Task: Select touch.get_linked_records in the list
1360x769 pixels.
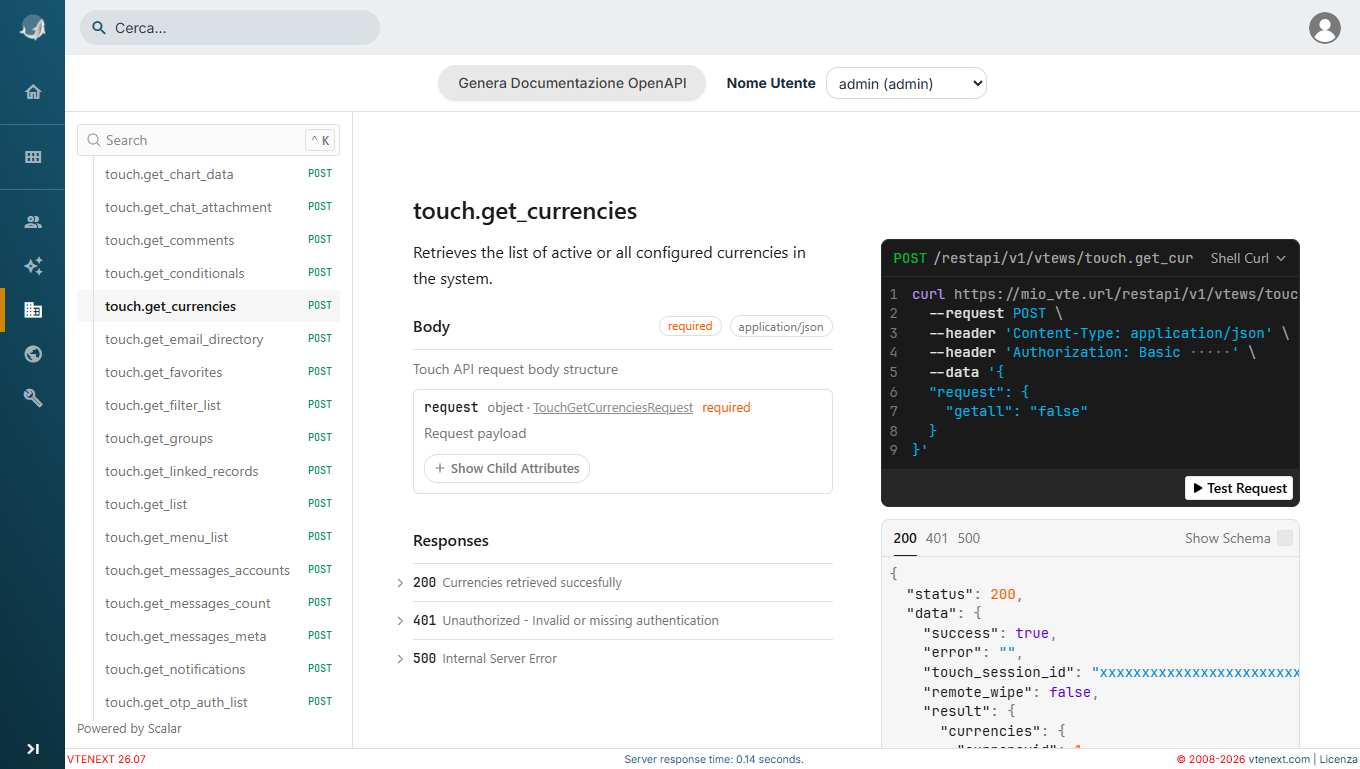Action: point(208,471)
